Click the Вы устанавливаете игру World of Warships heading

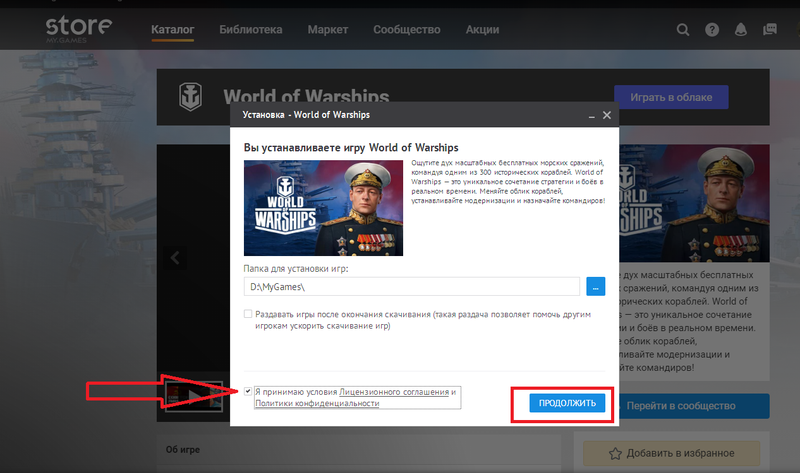[x=351, y=147]
